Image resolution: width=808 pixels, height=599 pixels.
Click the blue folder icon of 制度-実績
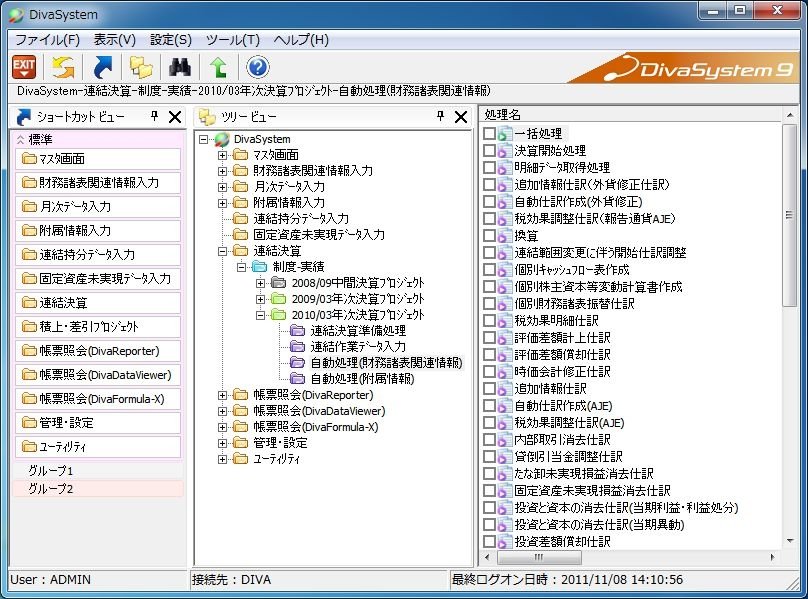259,267
